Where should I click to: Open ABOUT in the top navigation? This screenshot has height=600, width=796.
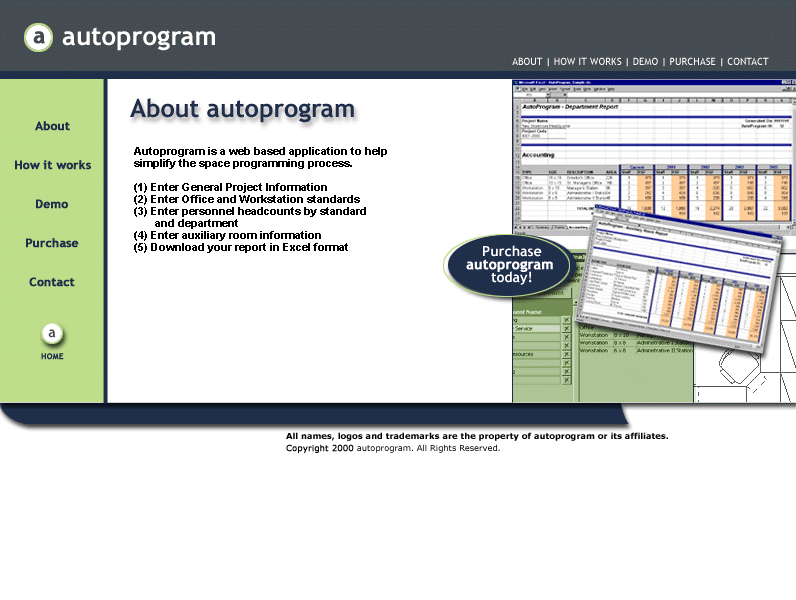click(526, 61)
